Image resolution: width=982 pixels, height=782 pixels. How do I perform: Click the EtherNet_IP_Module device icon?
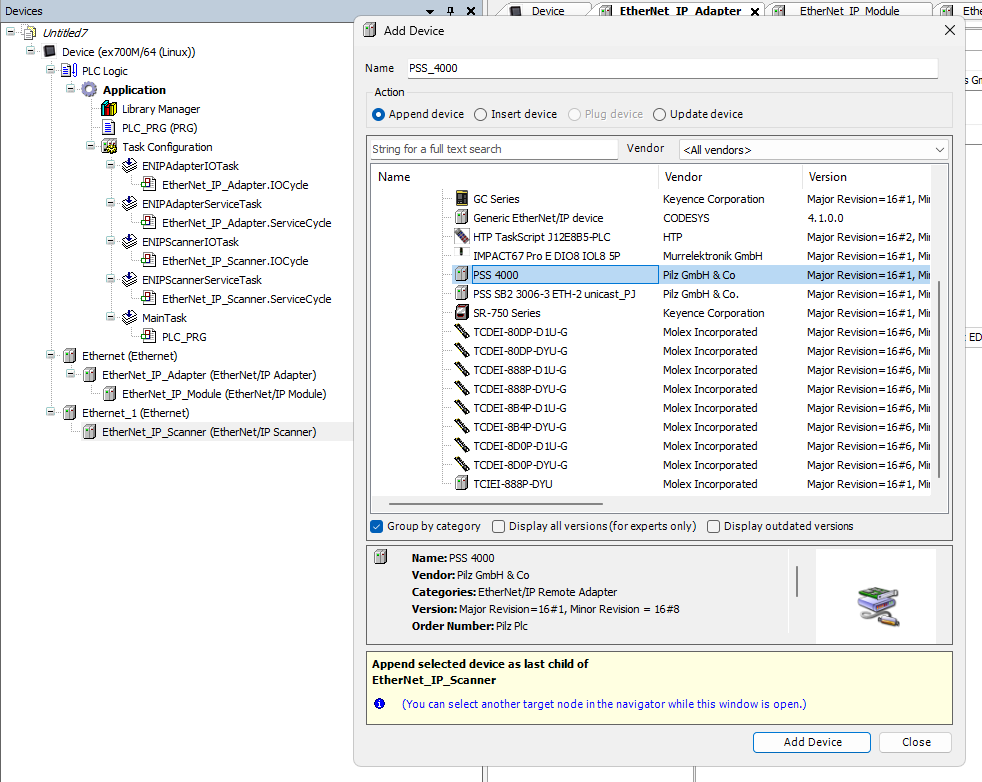110,393
